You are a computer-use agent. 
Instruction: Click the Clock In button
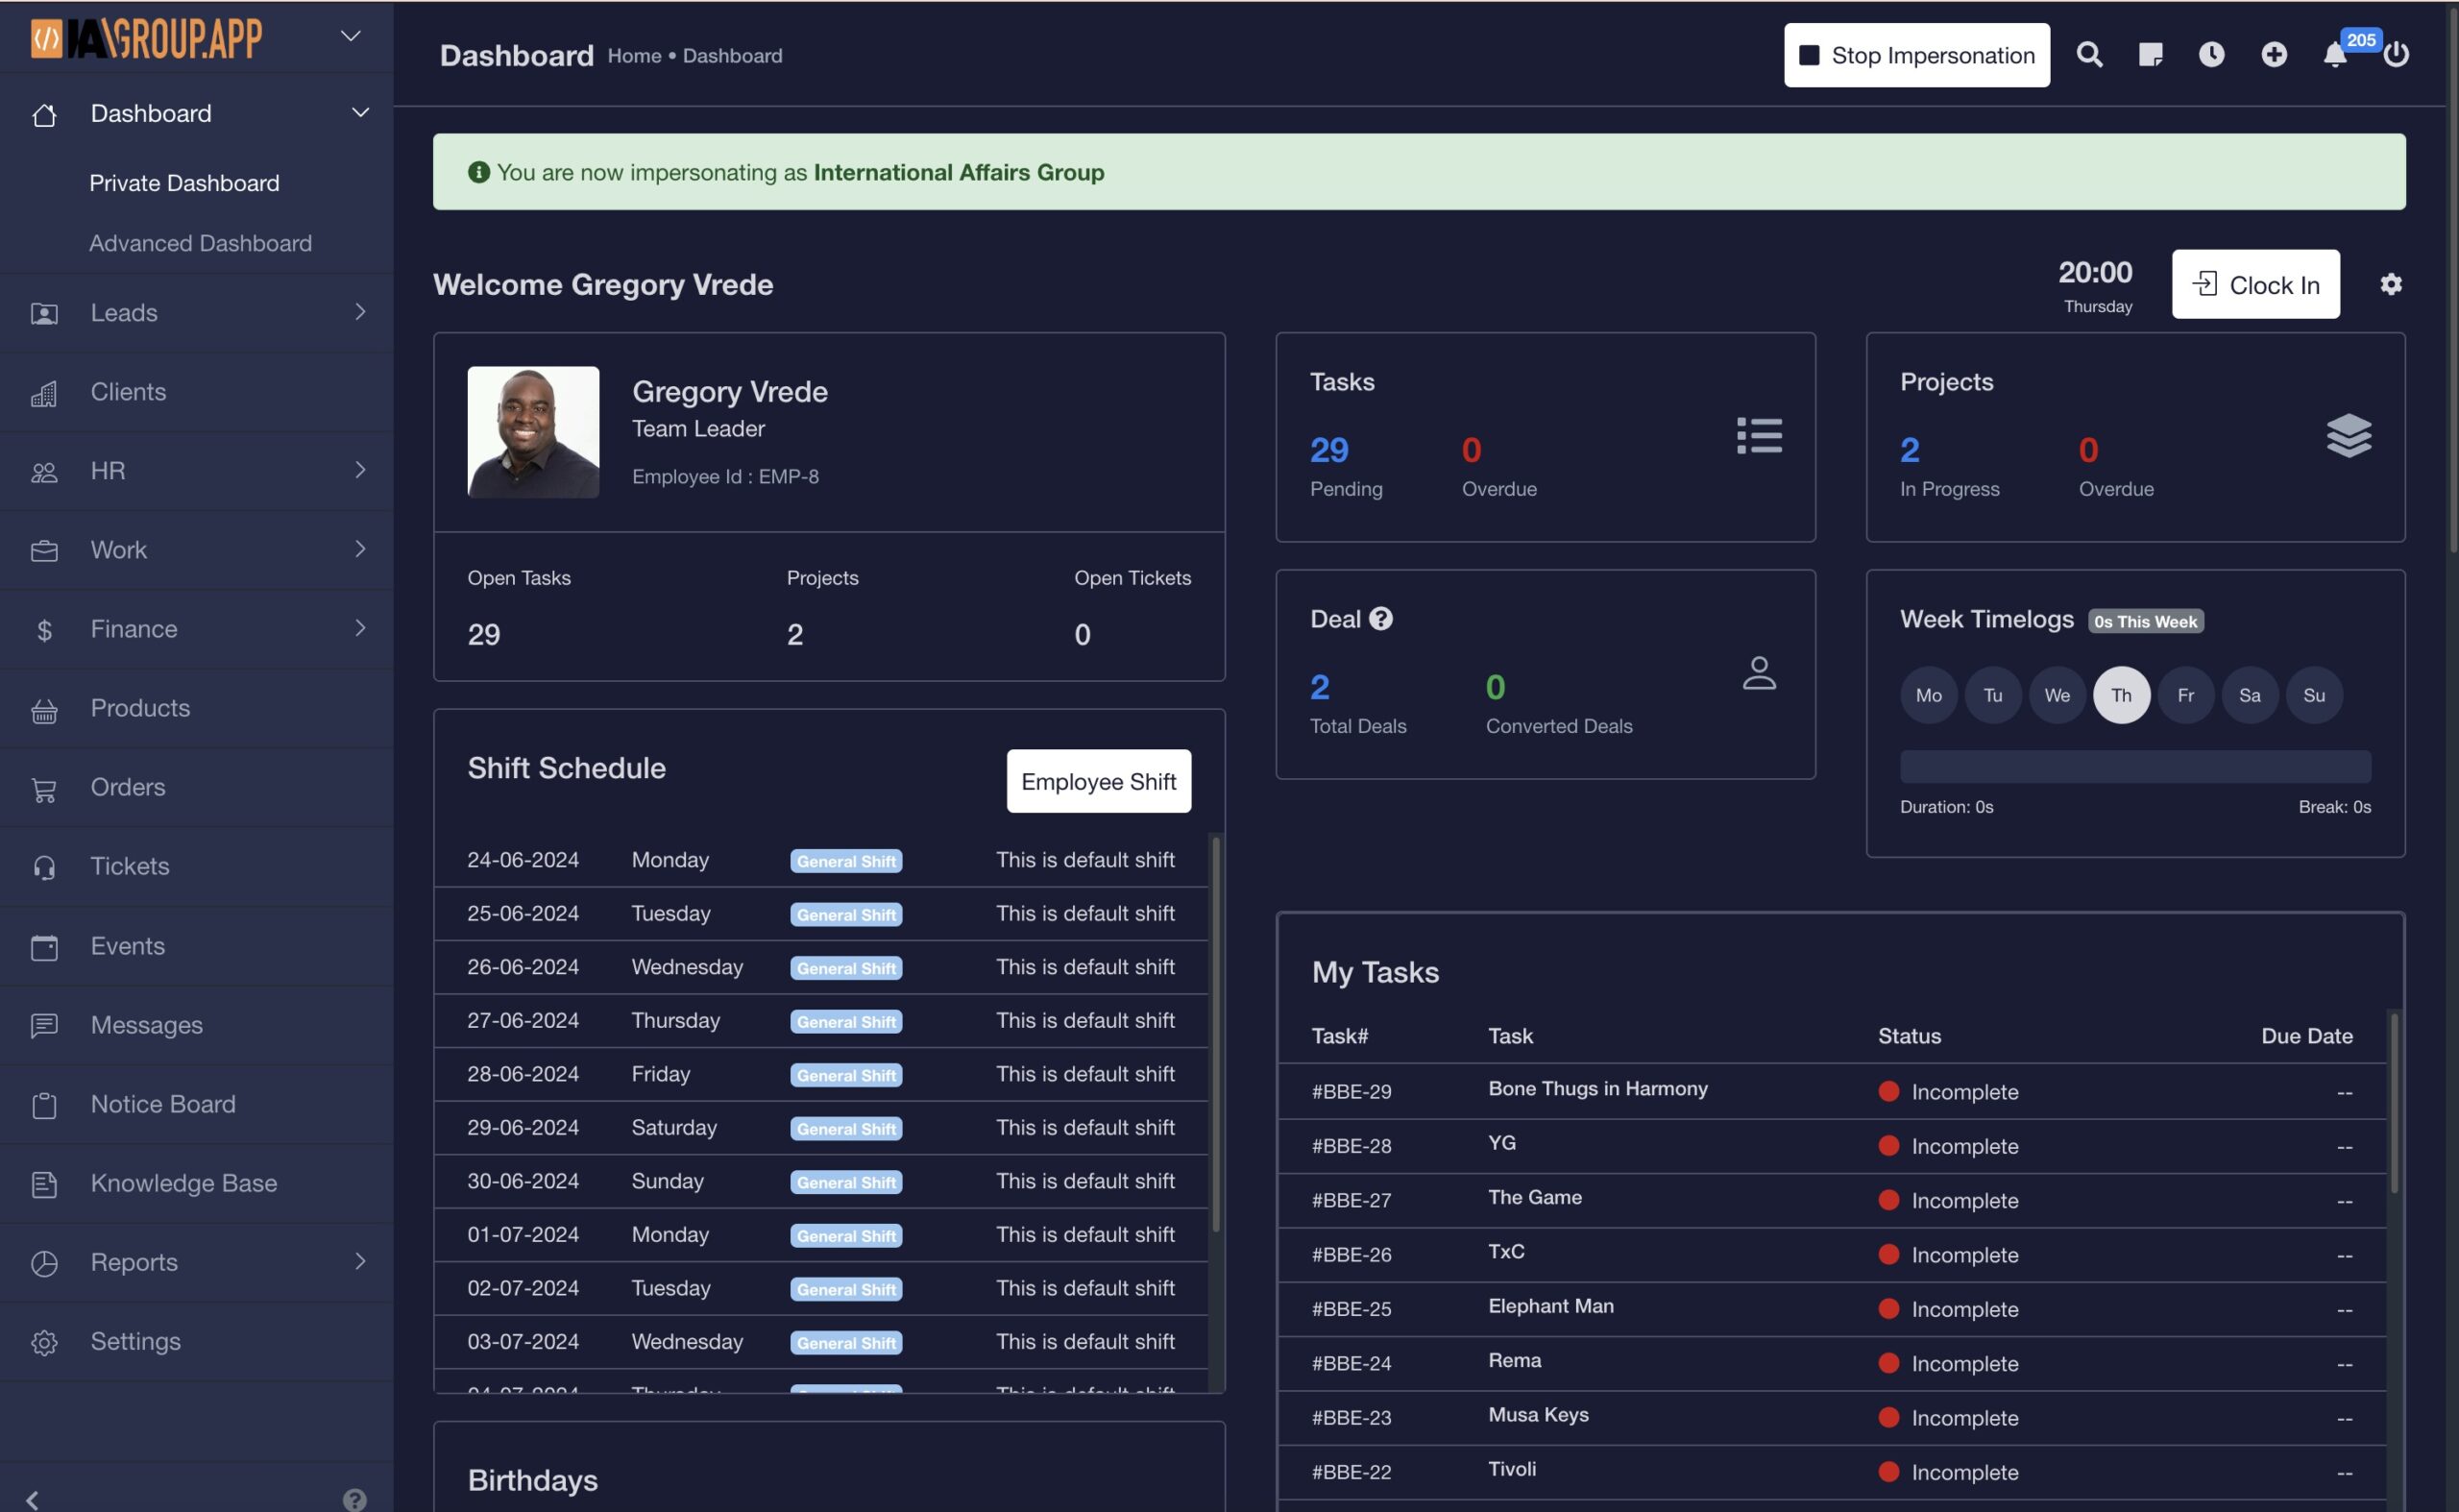[2255, 284]
